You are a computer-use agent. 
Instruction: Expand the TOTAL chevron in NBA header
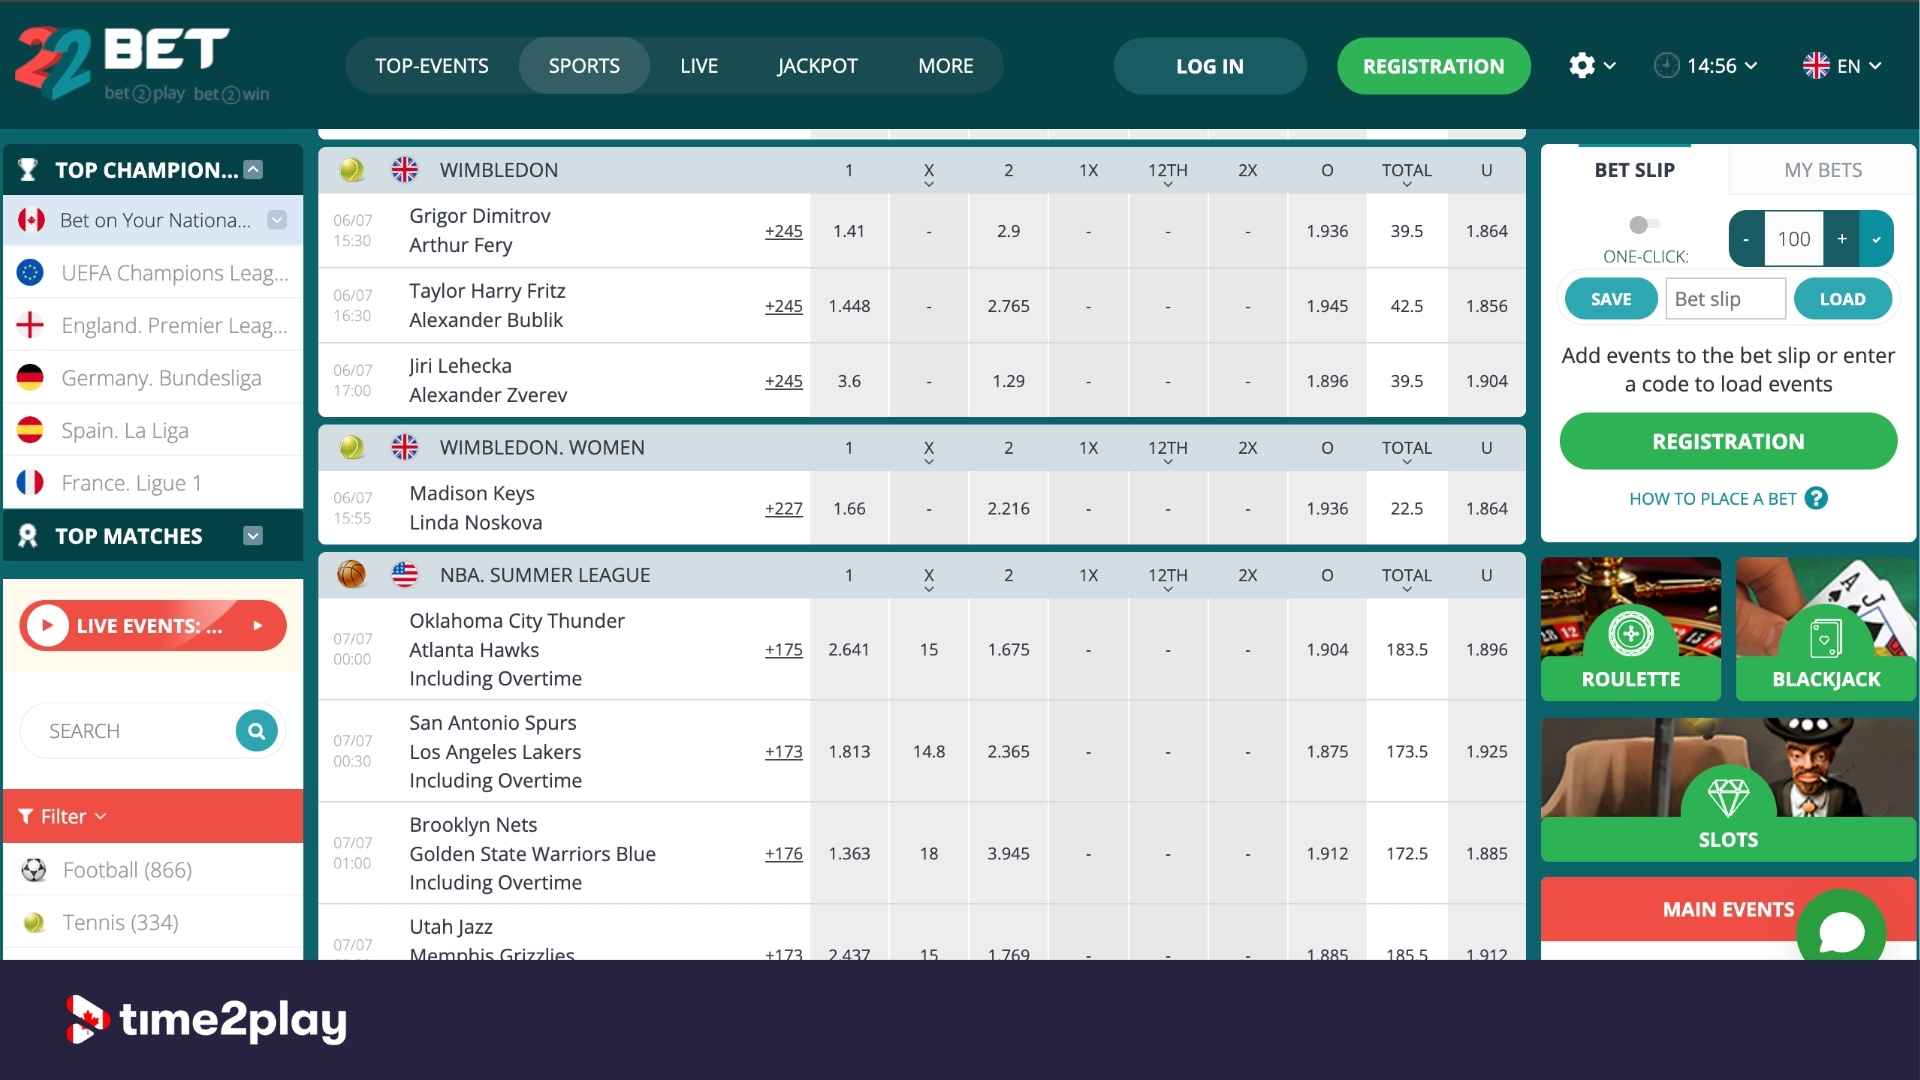(x=1407, y=590)
